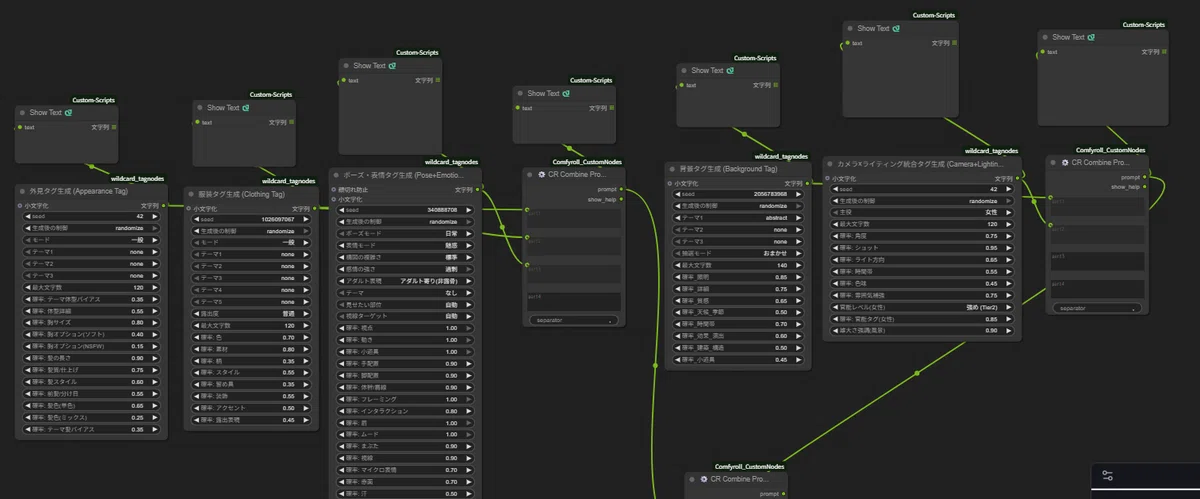Image resolution: width=1200 pixels, height=499 pixels.
Task: Collapse the Appearance Tag node via its title dot
Action: click(22, 191)
